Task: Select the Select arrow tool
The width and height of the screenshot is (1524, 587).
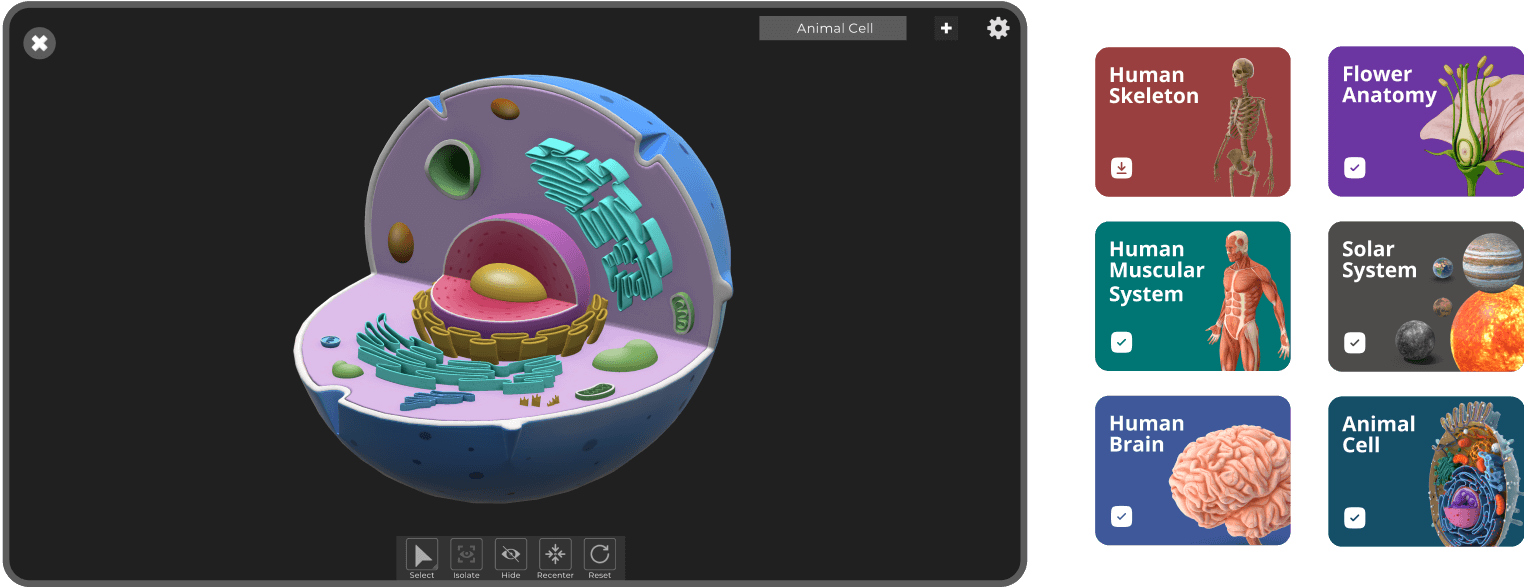Action: coord(422,555)
